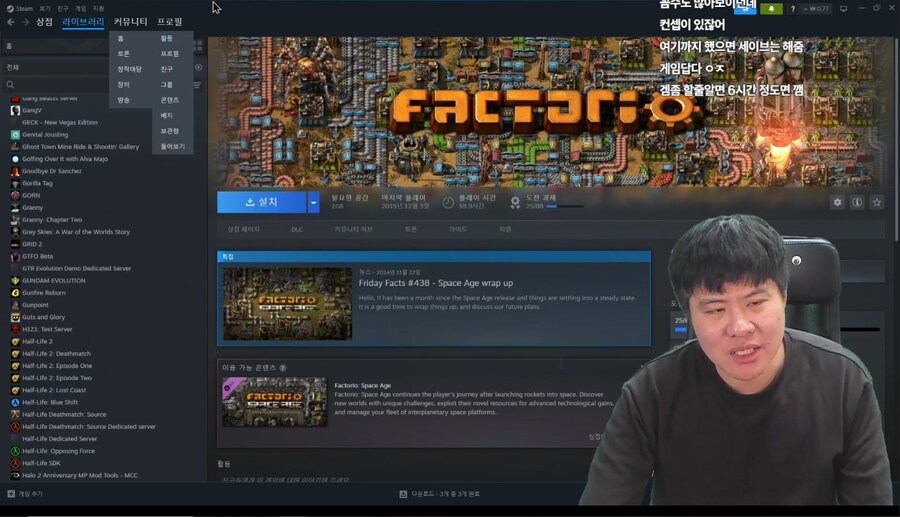
Task: Select Half-Life 2 in the game list
Action: pos(37,341)
